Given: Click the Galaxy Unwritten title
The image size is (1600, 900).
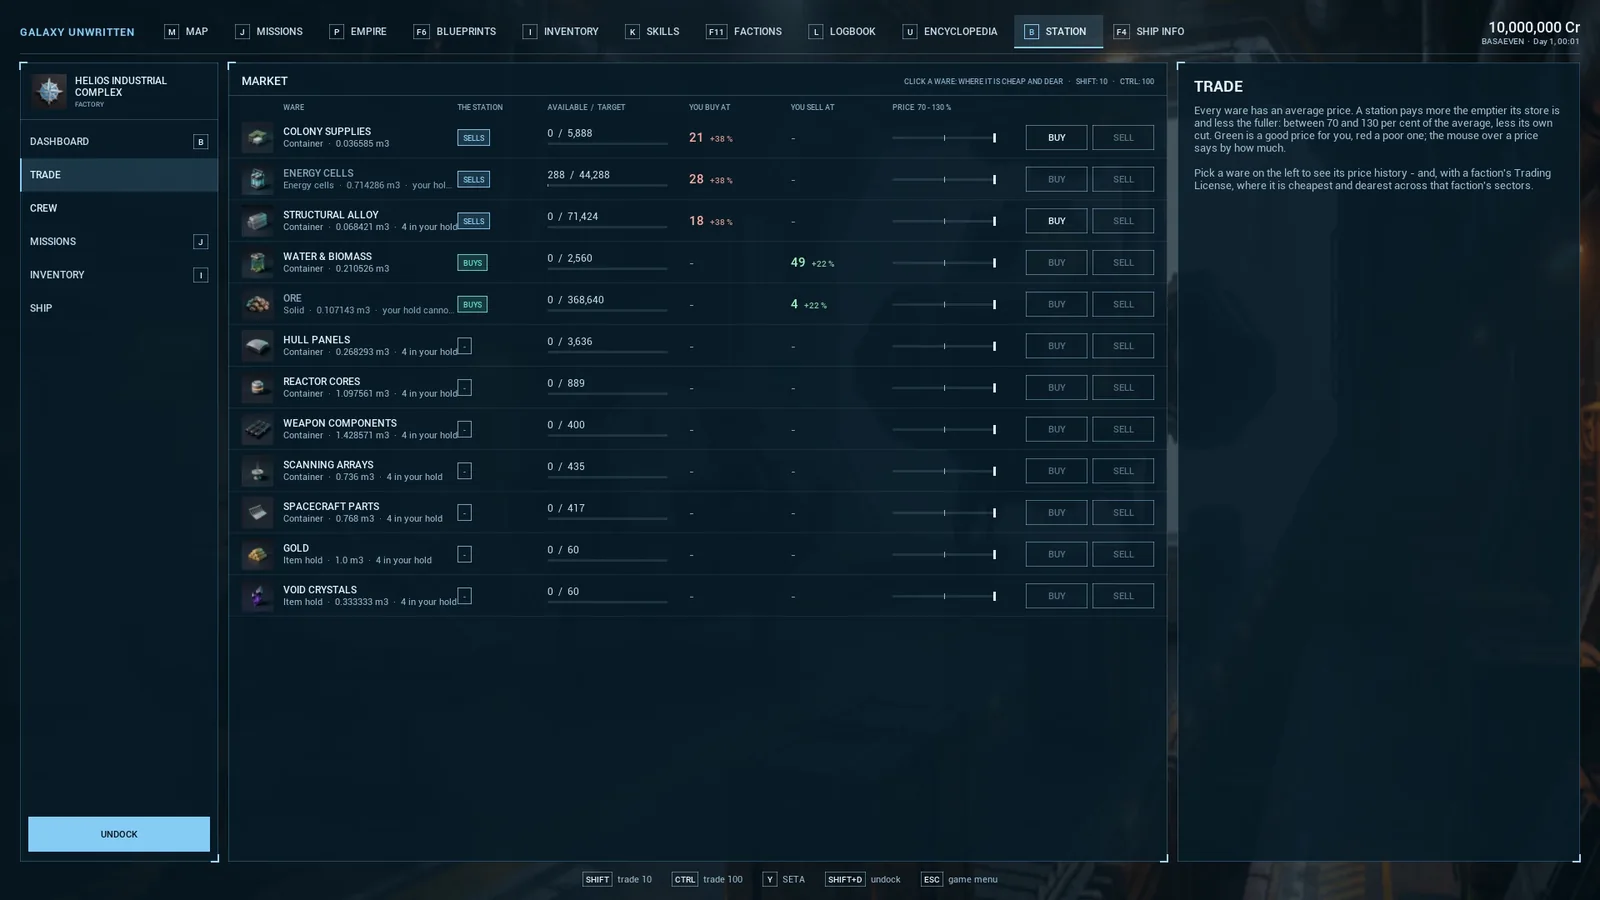Looking at the screenshot, I should coord(77,32).
